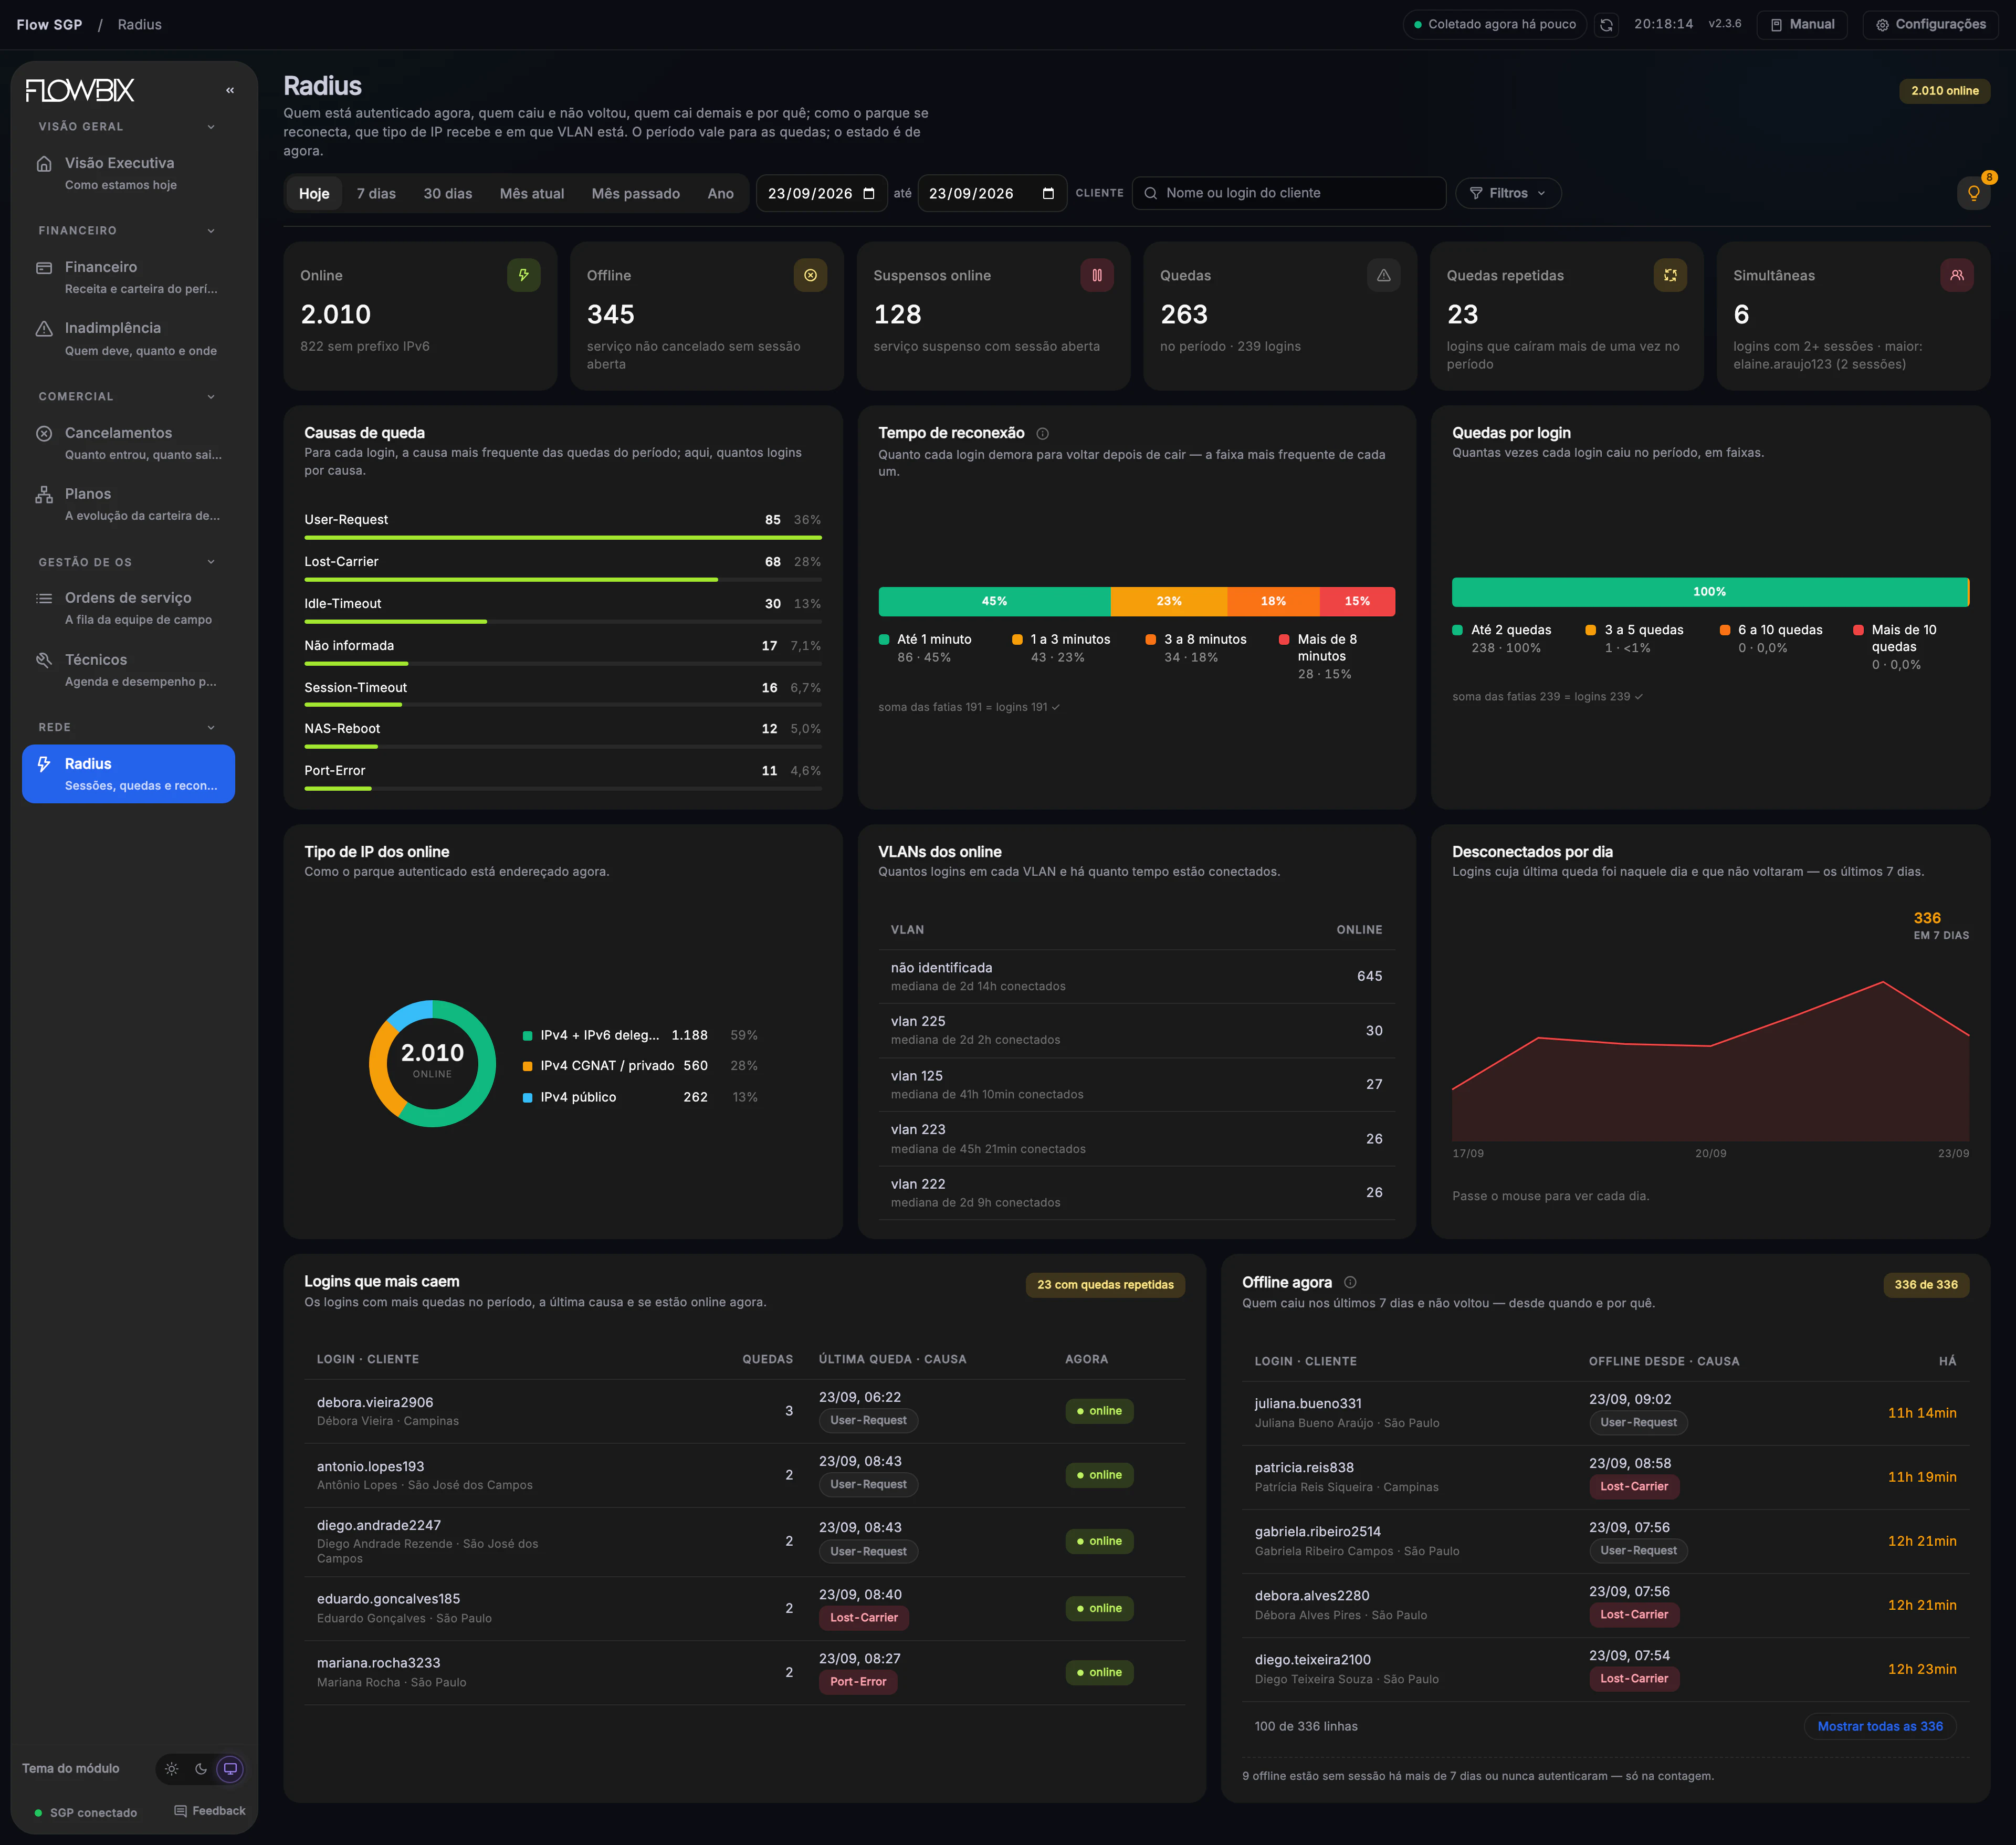Viewport: 2016px width, 1845px height.
Task: Select the 7 dias period tab
Action: pyautogui.click(x=376, y=193)
